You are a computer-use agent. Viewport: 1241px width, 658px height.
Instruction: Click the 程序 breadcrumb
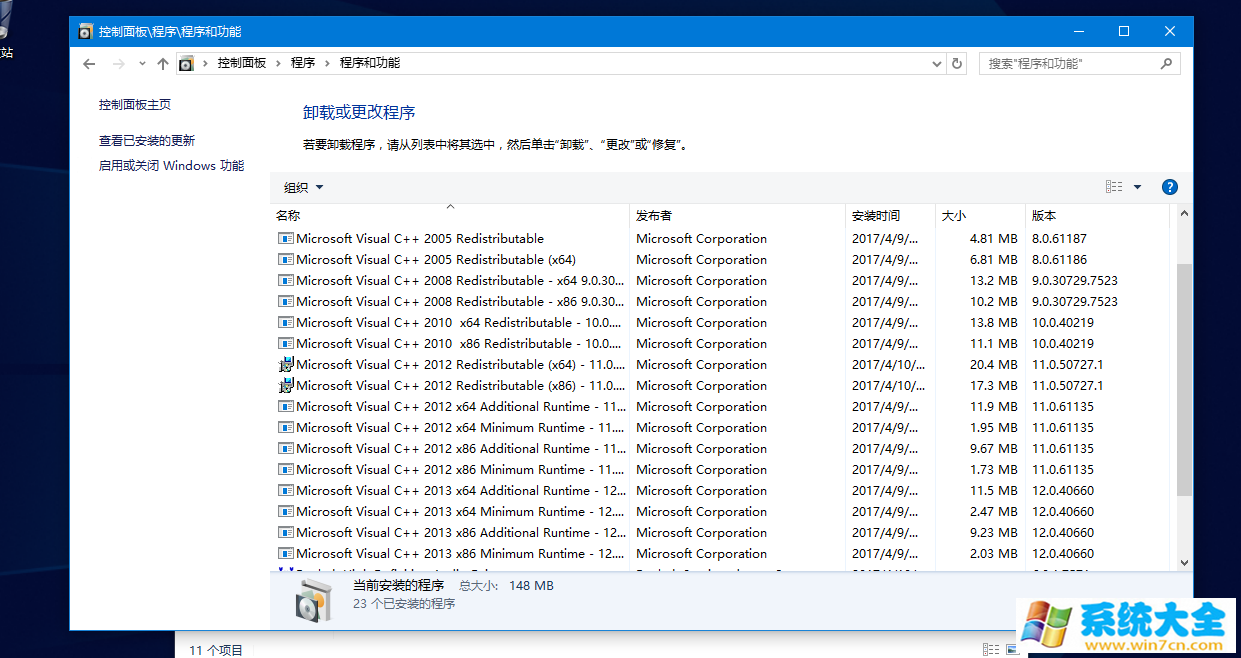[303, 63]
